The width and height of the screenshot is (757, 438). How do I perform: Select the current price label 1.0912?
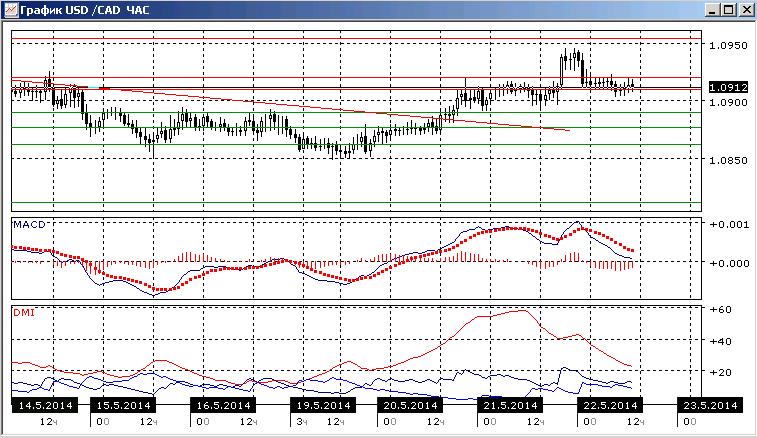(x=728, y=87)
